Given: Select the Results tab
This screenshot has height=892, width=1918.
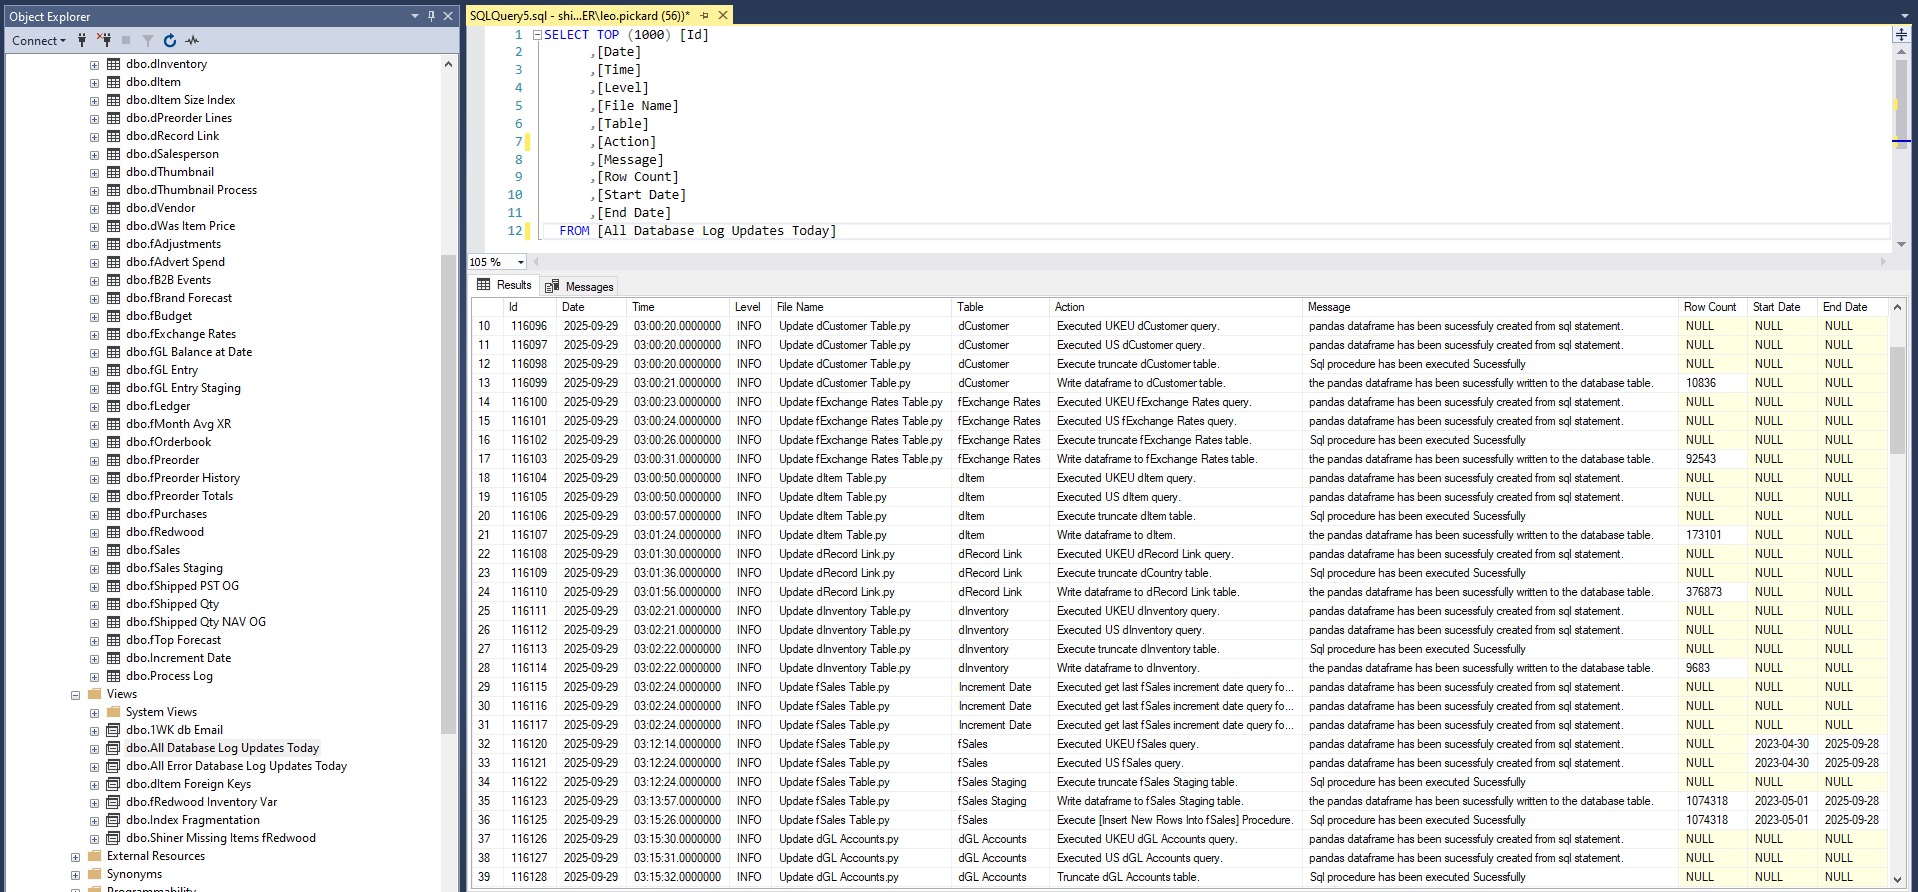Looking at the screenshot, I should [x=505, y=285].
